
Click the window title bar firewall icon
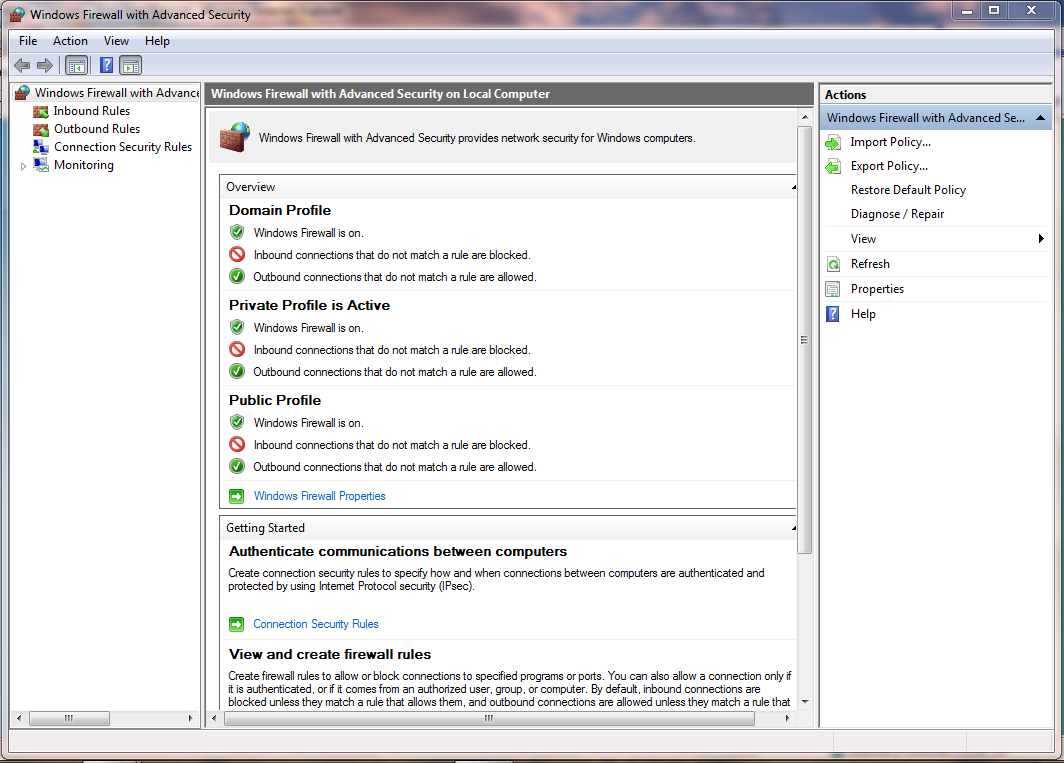pos(17,14)
